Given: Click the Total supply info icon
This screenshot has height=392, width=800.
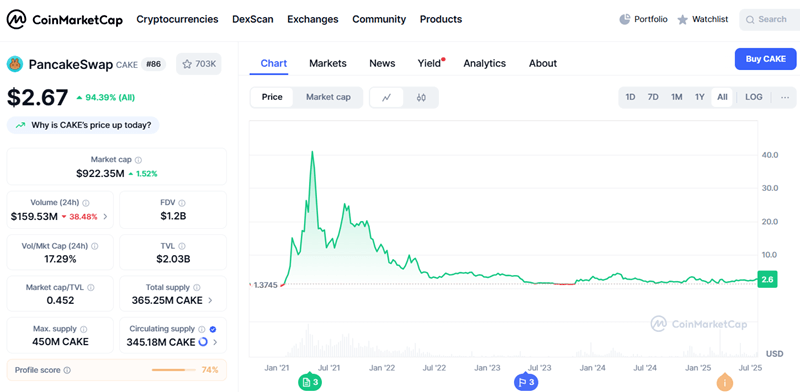Looking at the screenshot, I should (x=196, y=288).
